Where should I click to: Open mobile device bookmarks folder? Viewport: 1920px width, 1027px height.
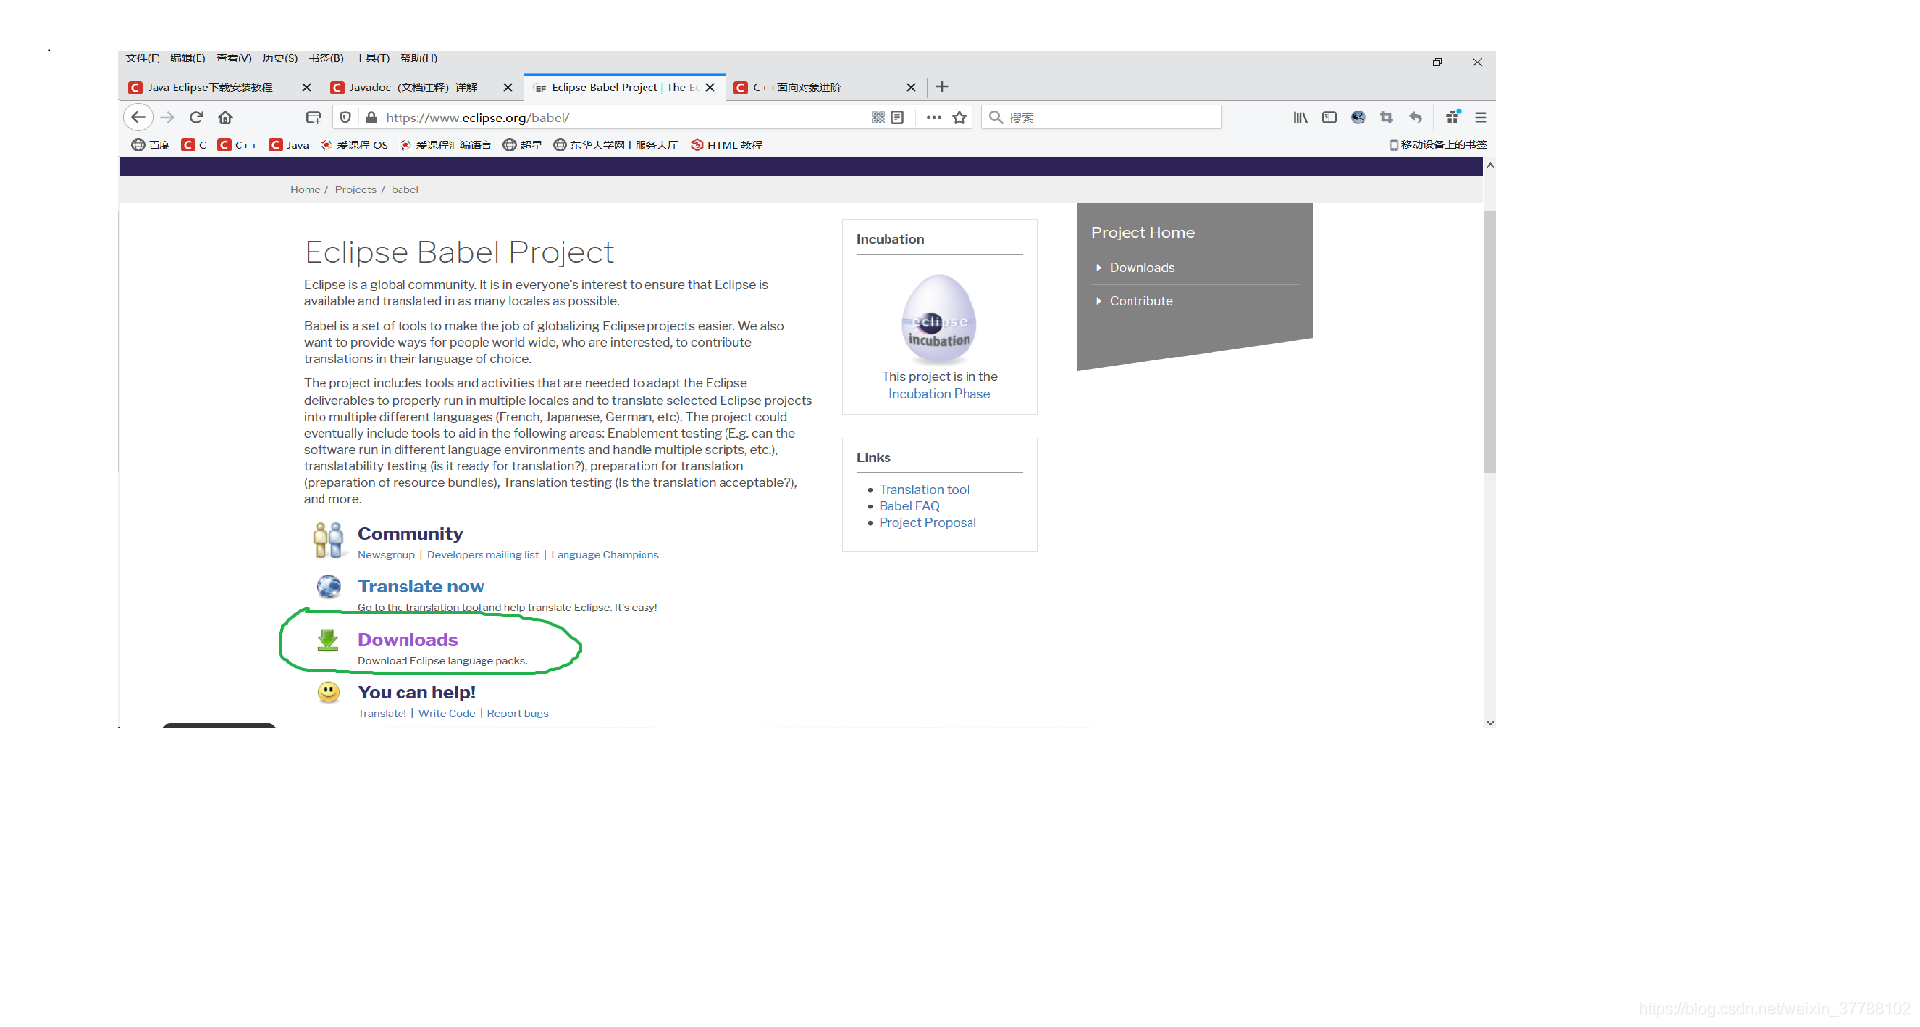[x=1438, y=145]
